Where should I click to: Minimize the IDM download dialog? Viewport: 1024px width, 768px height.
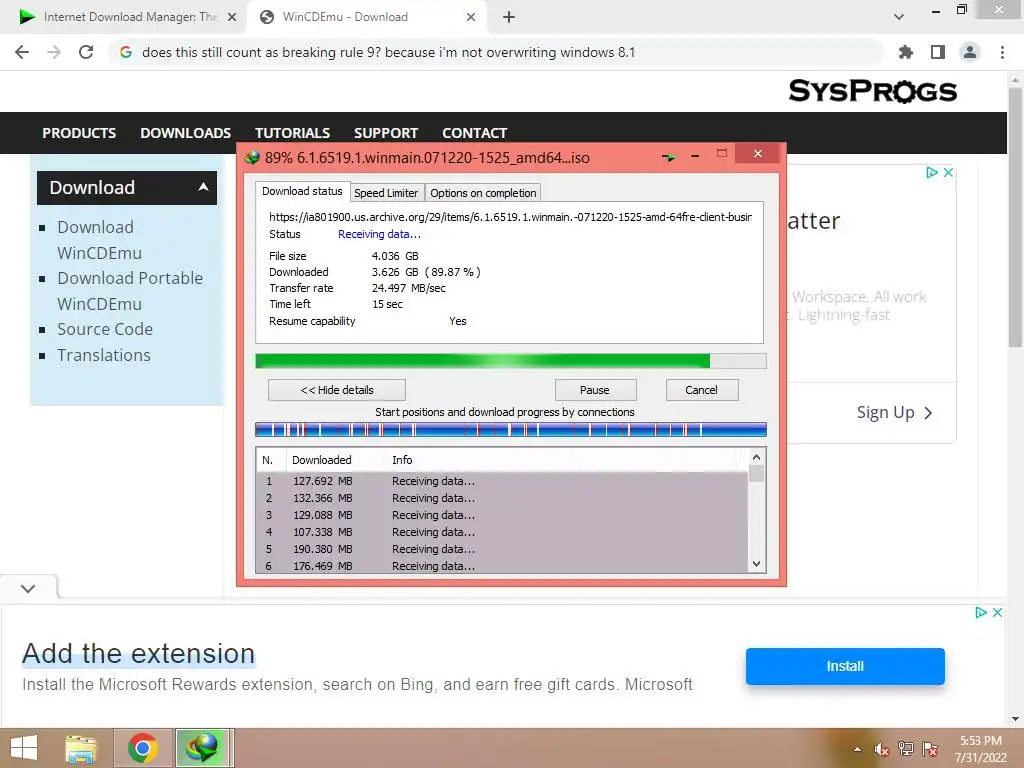point(695,155)
